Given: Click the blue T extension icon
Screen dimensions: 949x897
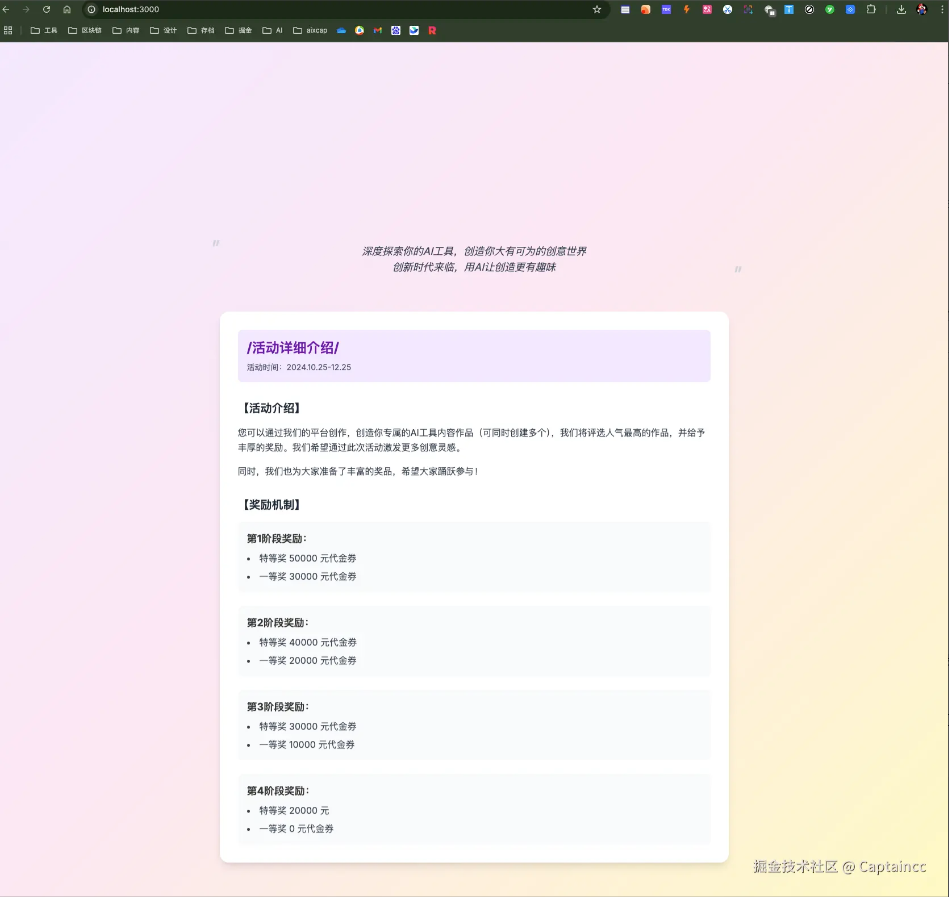Looking at the screenshot, I should click(789, 10).
